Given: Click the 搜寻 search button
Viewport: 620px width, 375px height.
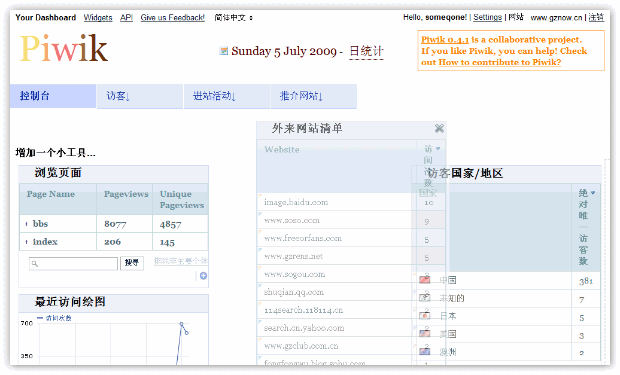Looking at the screenshot, I should tap(132, 263).
